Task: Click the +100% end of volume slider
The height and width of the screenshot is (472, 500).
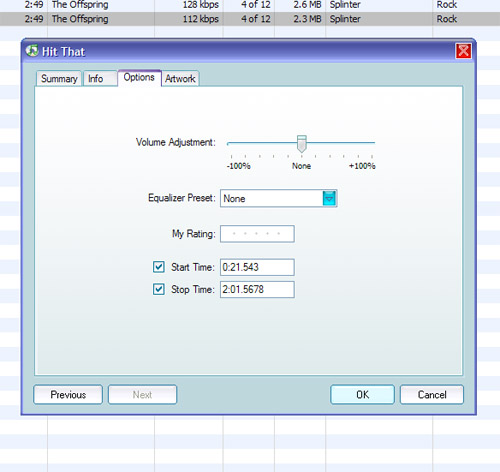Action: point(372,143)
